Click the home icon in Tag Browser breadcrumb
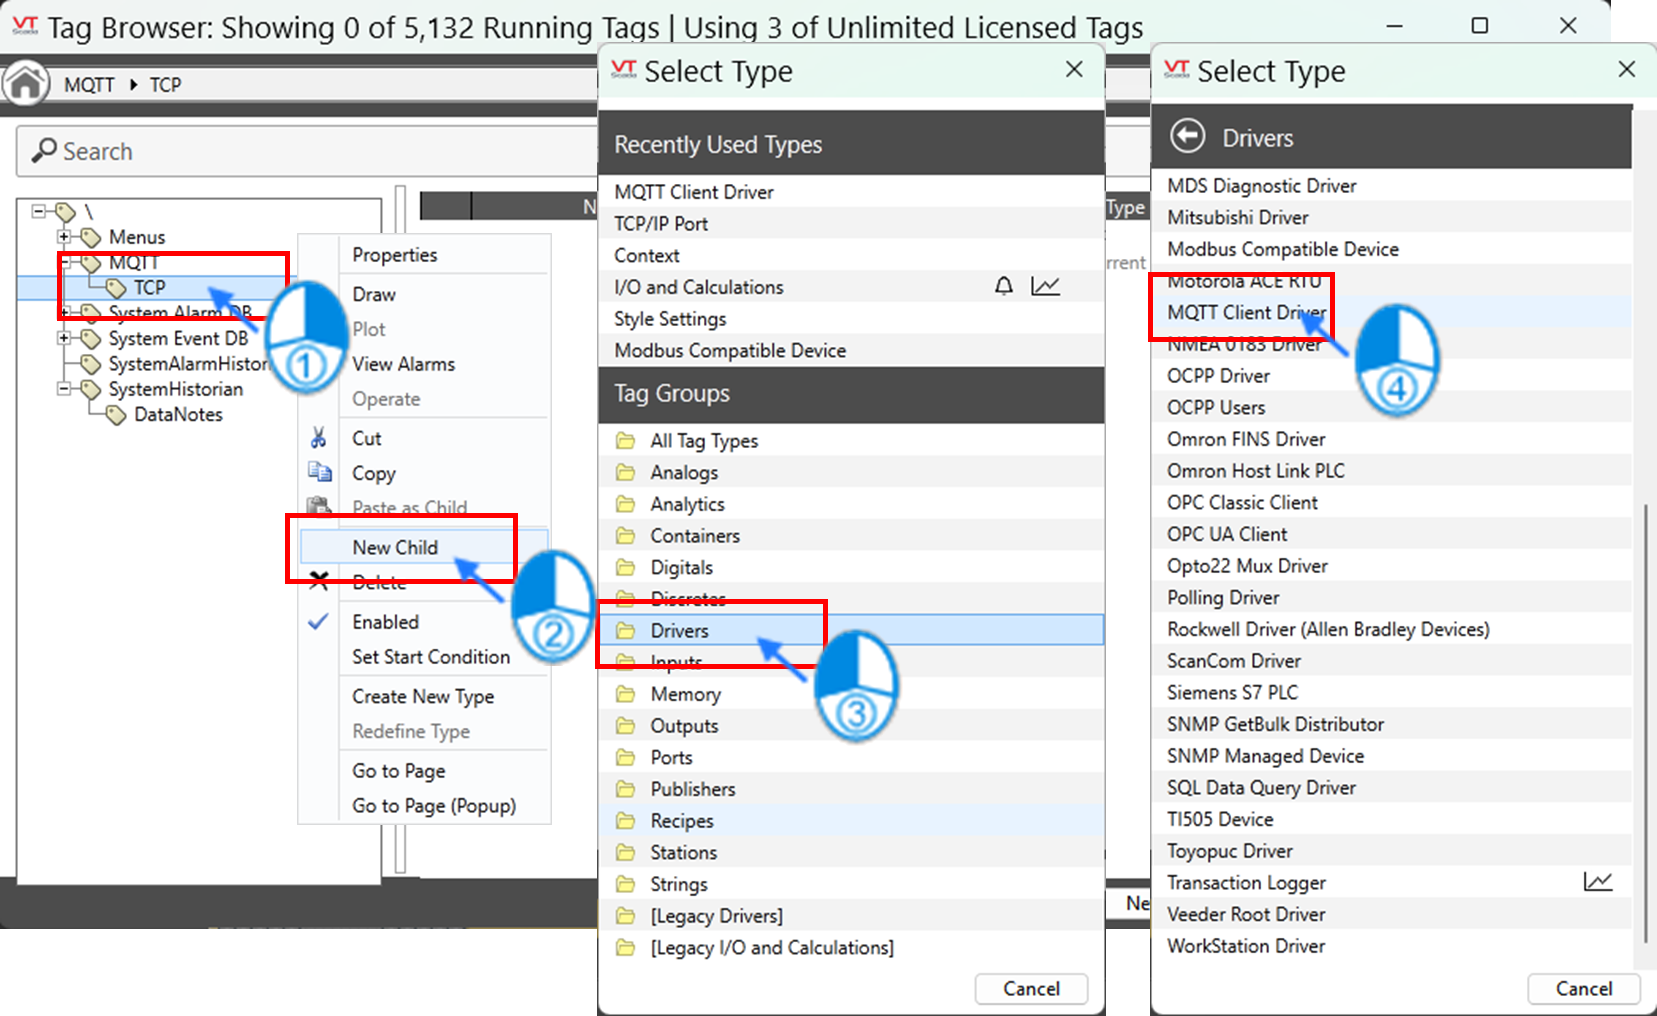 pos(25,84)
